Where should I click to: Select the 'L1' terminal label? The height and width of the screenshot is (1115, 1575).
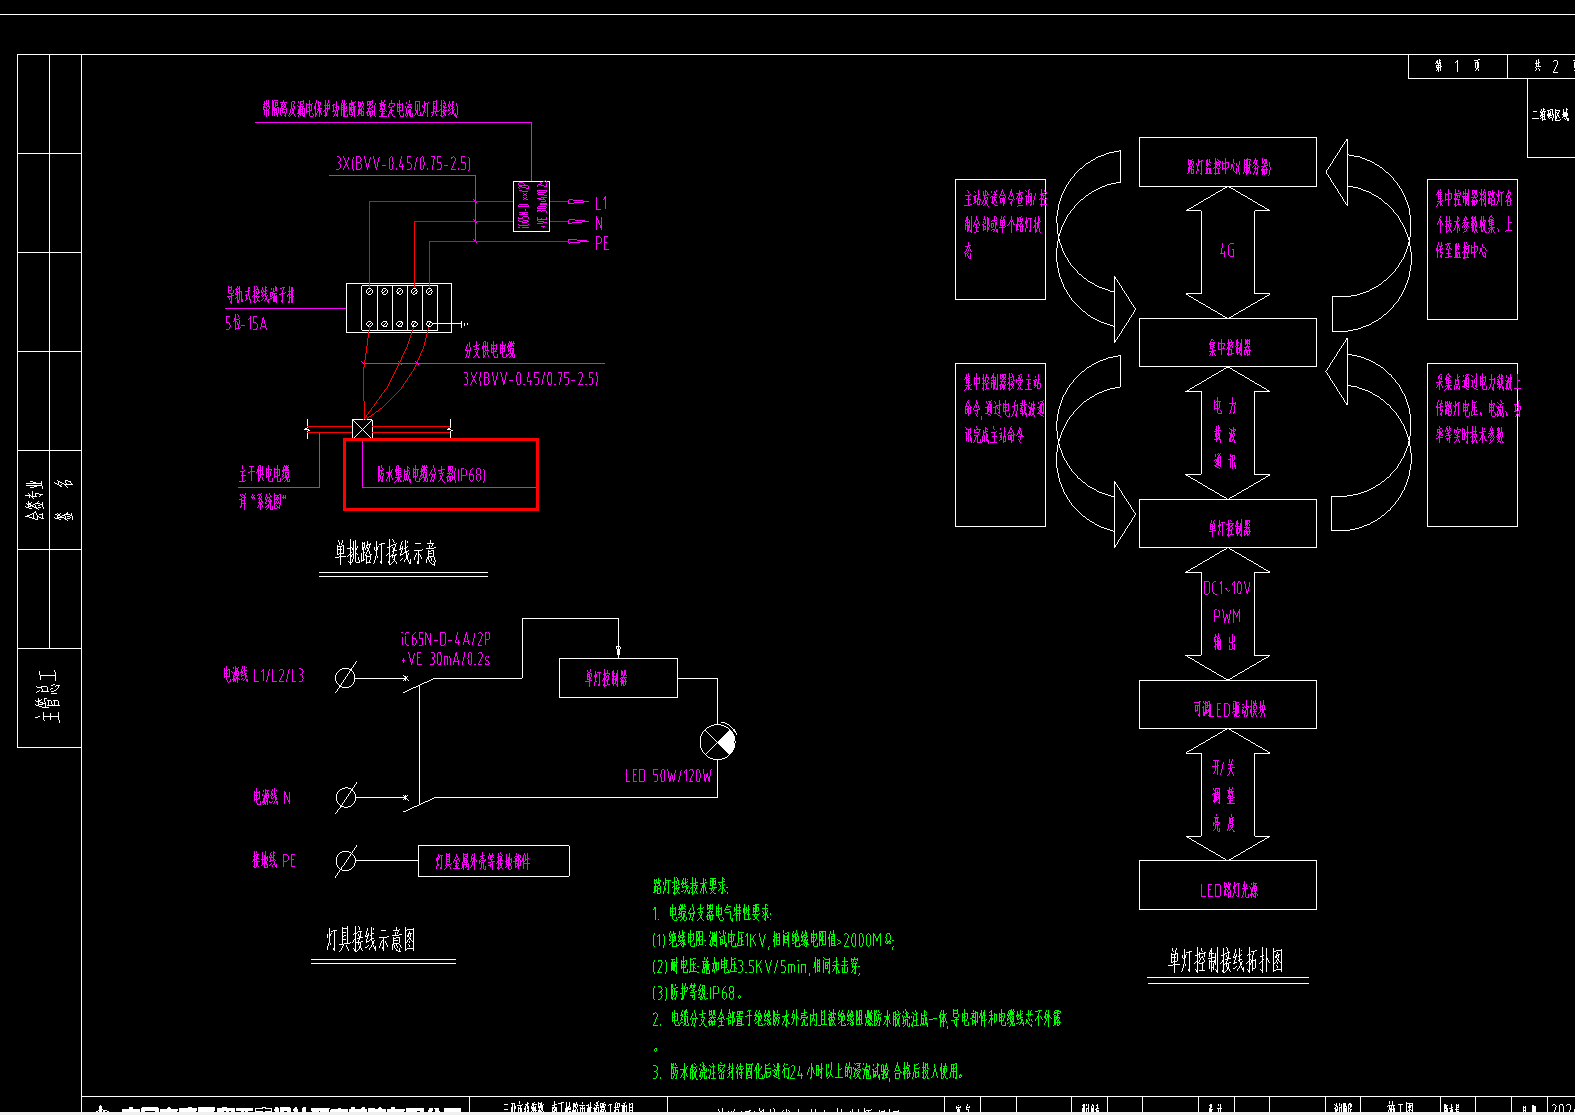[601, 203]
